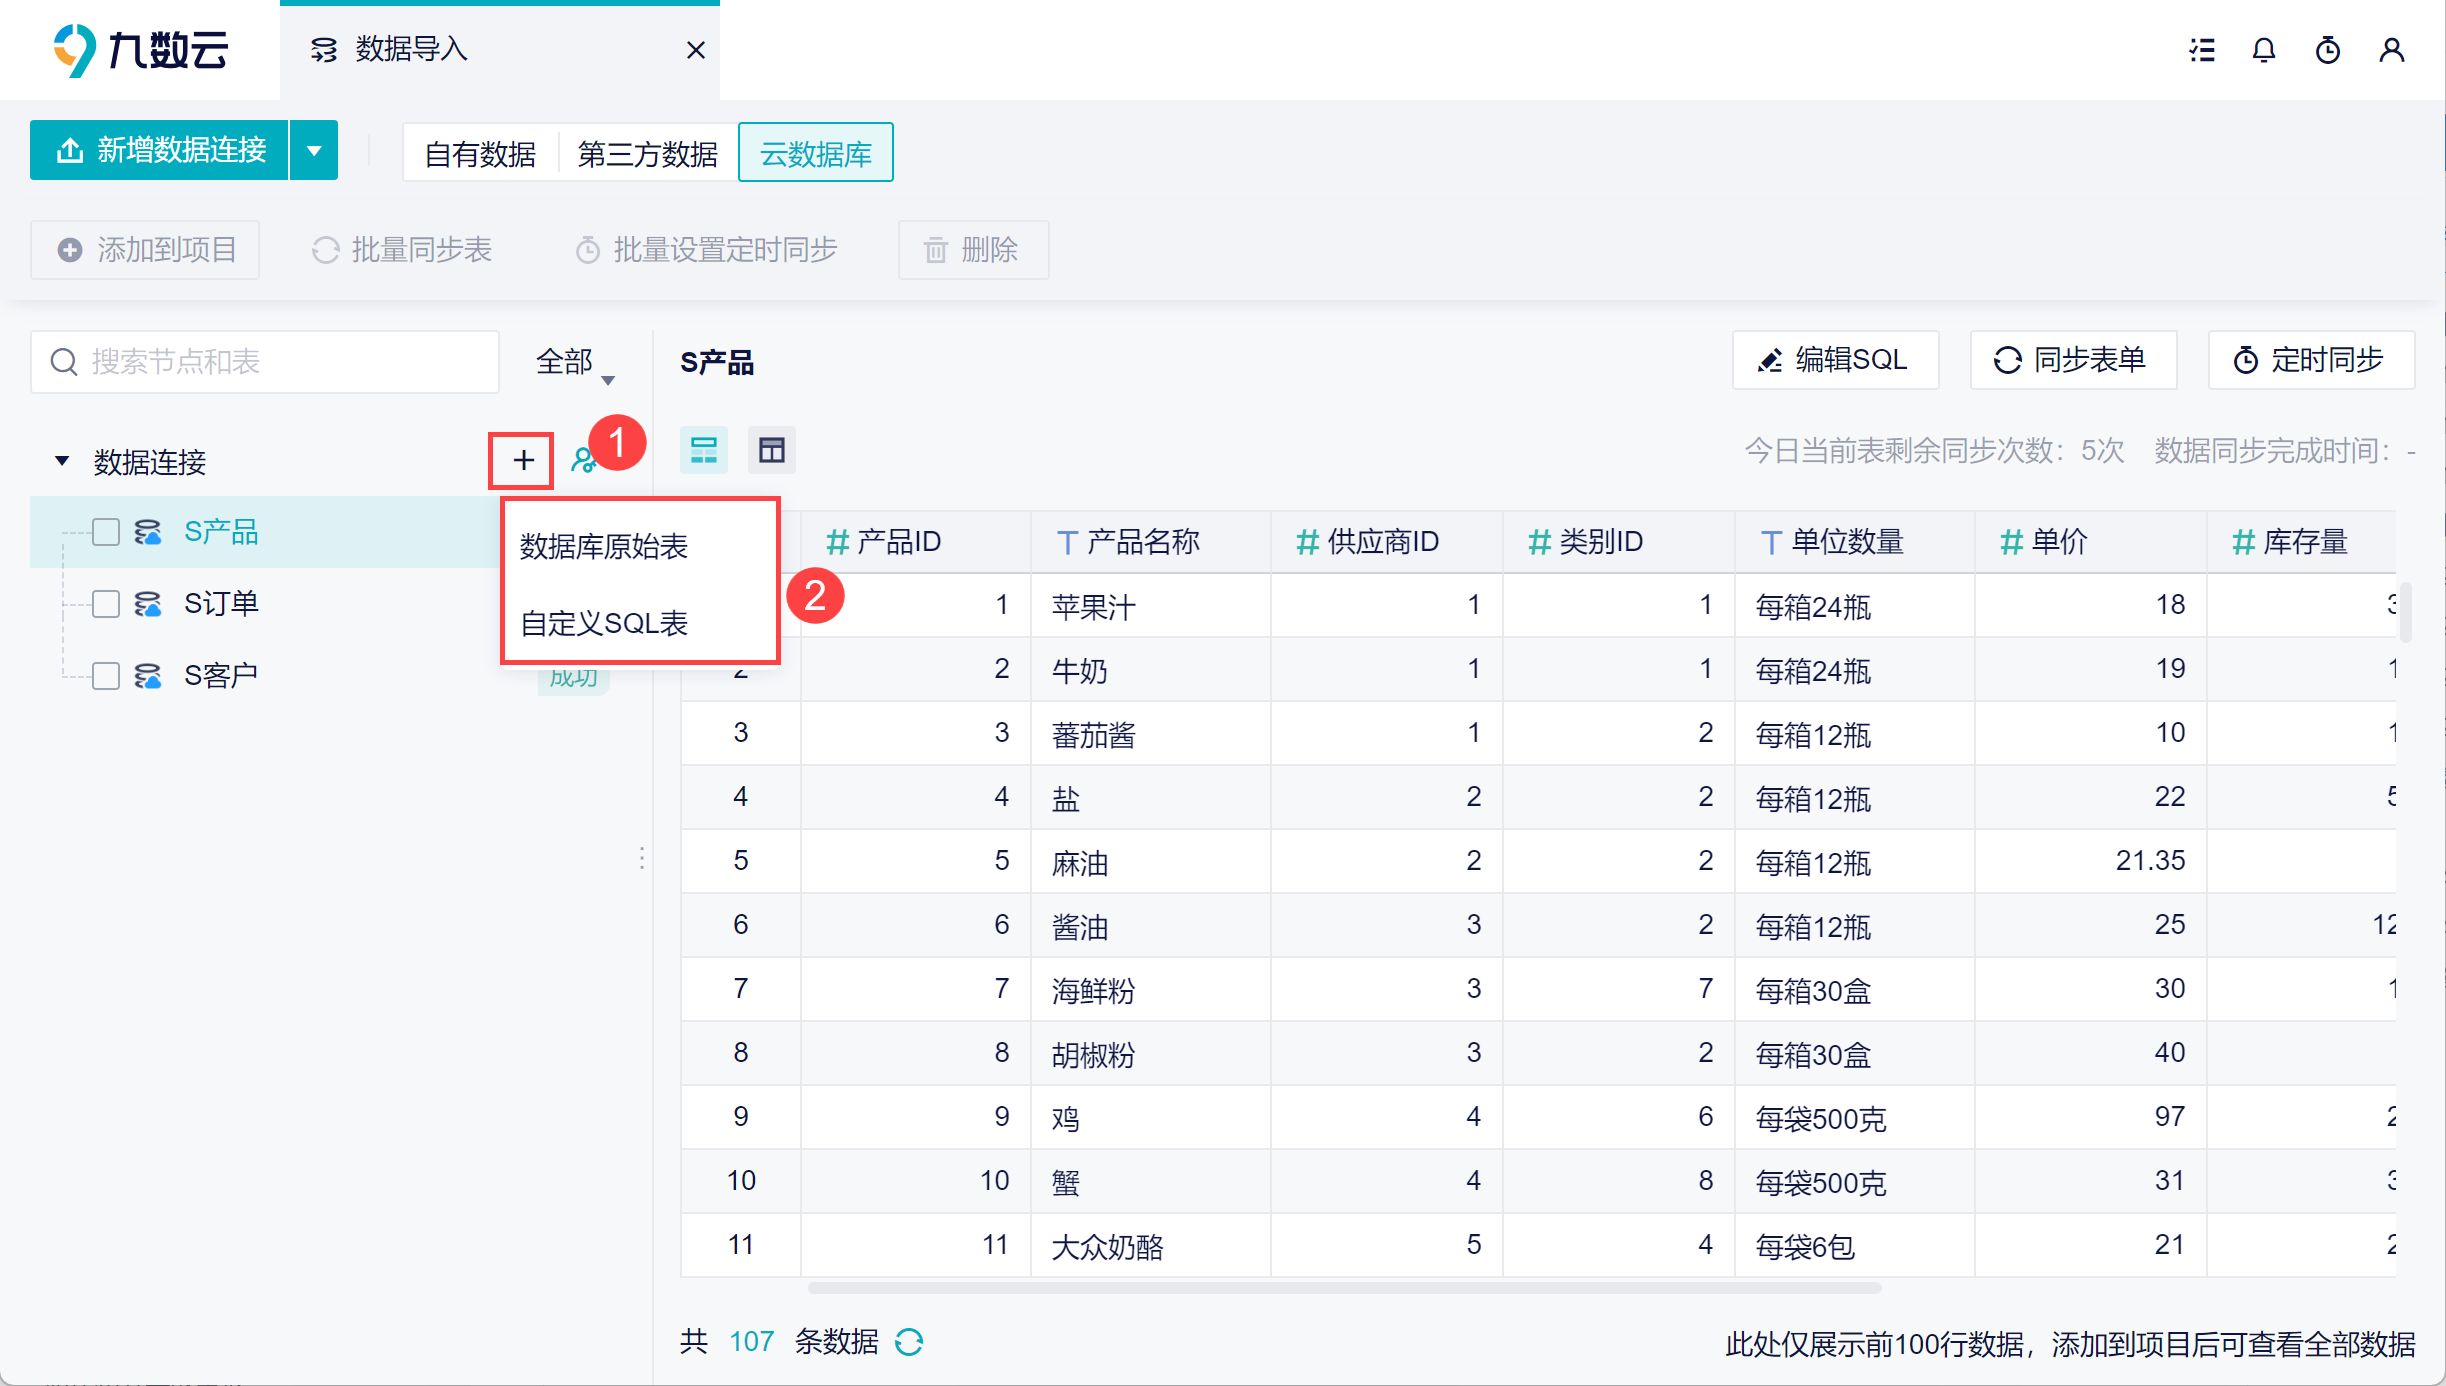Open the dropdown arrow next to 新增数据连接
This screenshot has height=1386, width=2446.
pos(314,151)
